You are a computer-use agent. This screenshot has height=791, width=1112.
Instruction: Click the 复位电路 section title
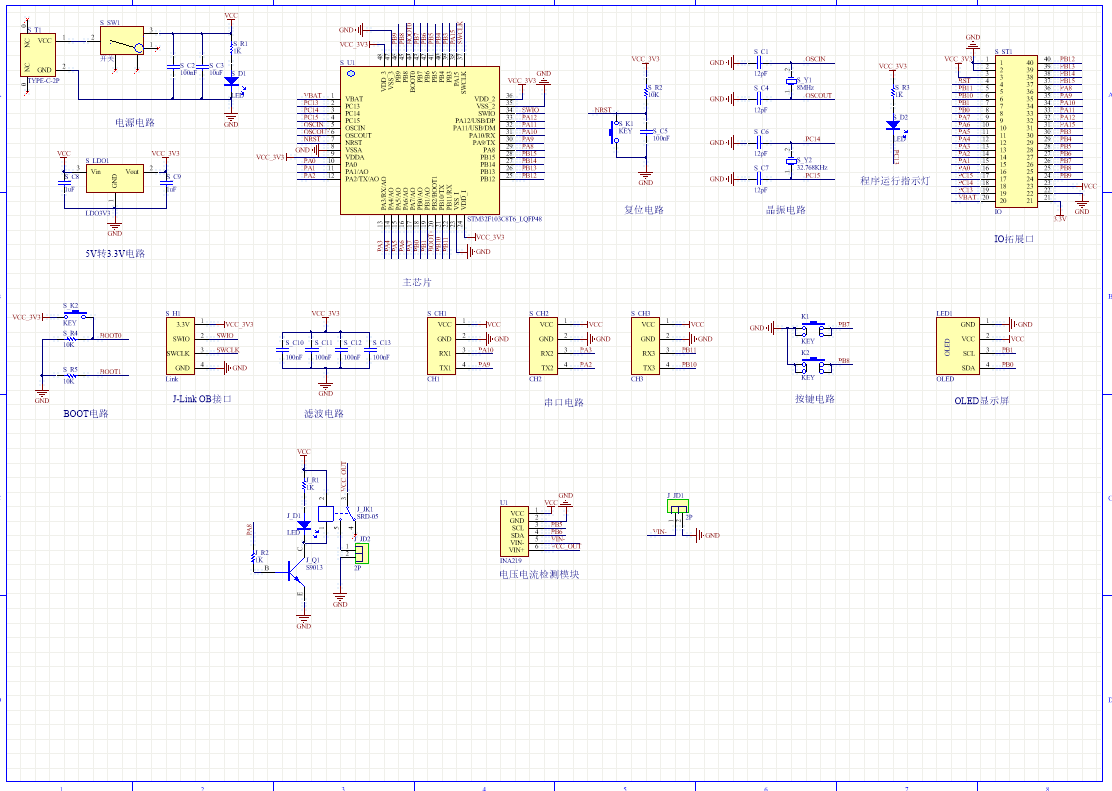644,210
